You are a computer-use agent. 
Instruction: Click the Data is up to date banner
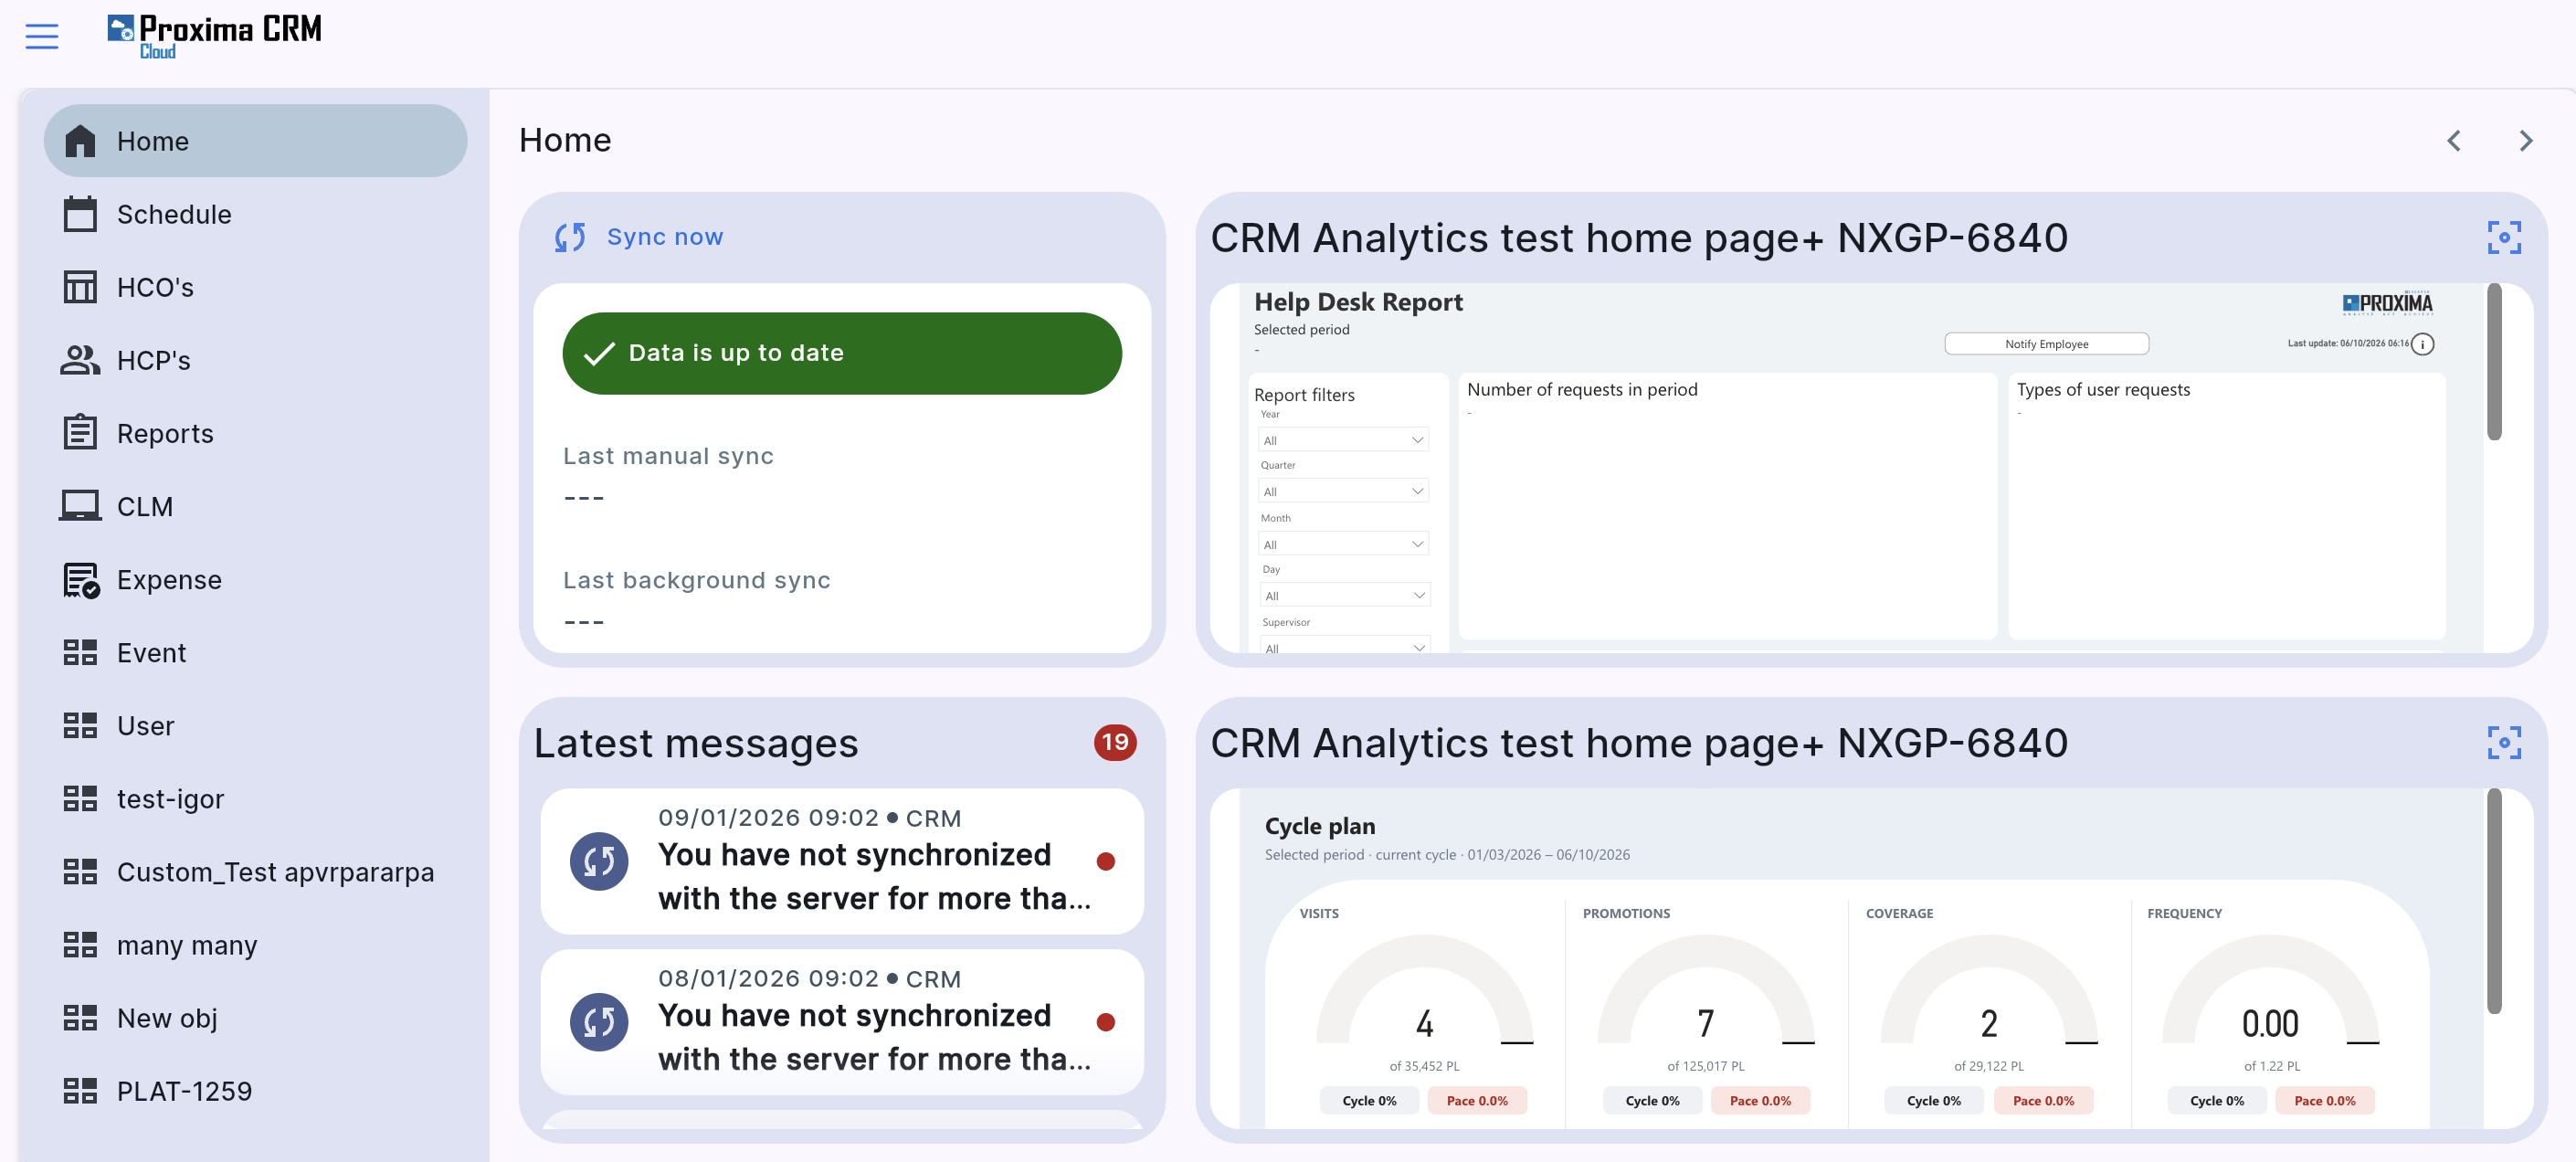click(842, 353)
